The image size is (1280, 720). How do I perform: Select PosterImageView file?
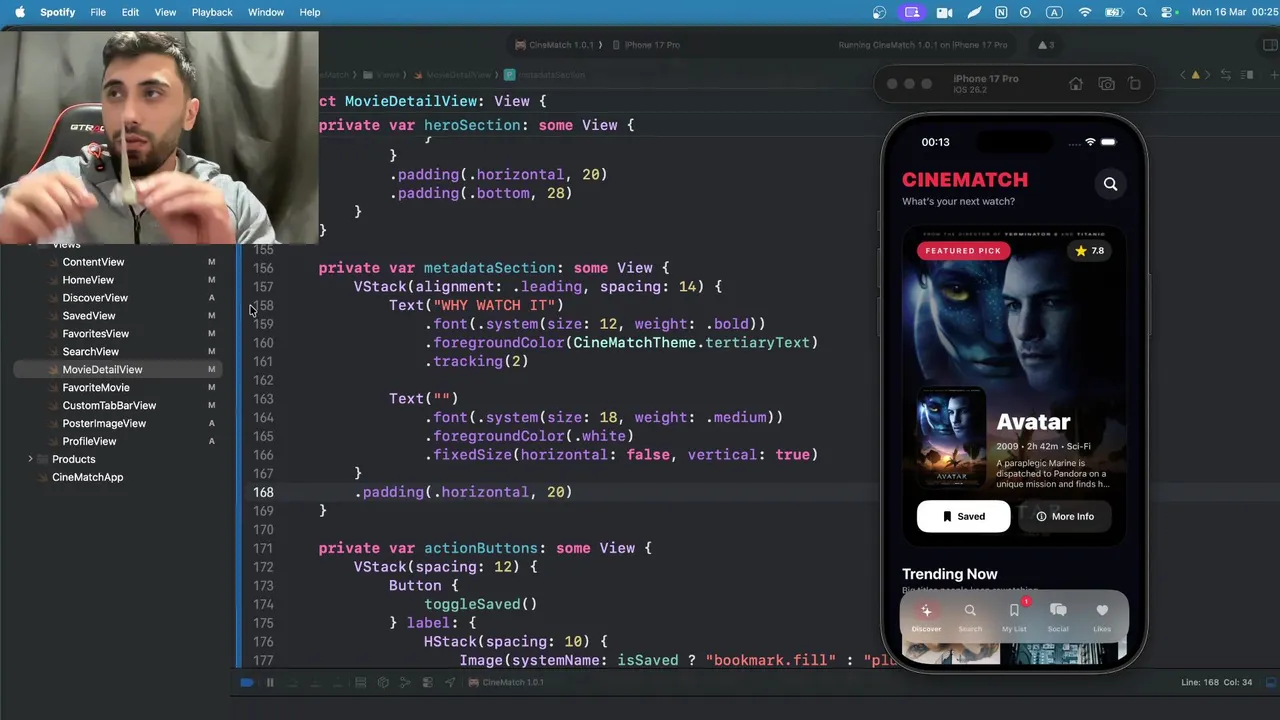[x=104, y=424]
